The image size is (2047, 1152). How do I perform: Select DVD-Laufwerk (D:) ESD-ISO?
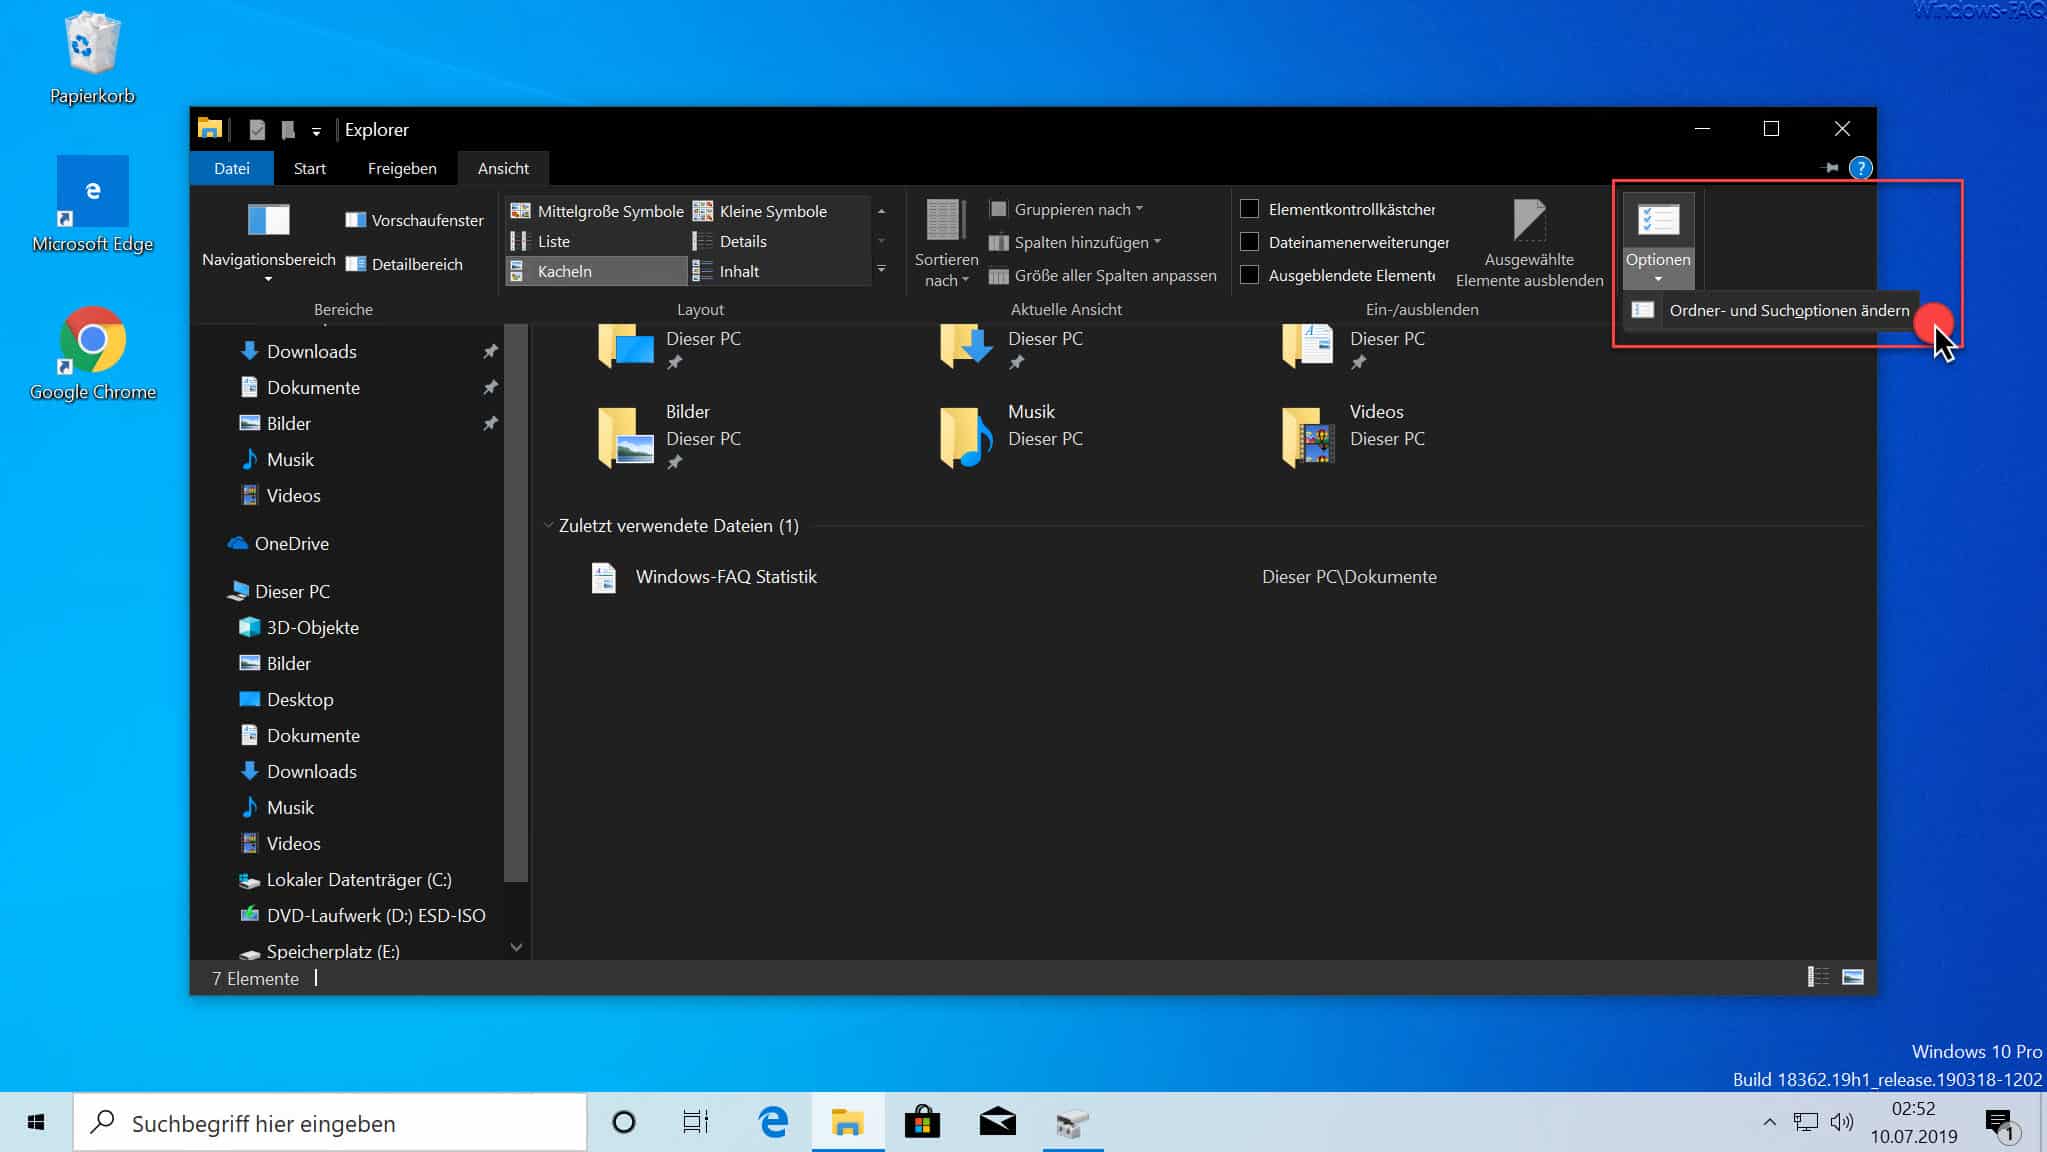[375, 915]
